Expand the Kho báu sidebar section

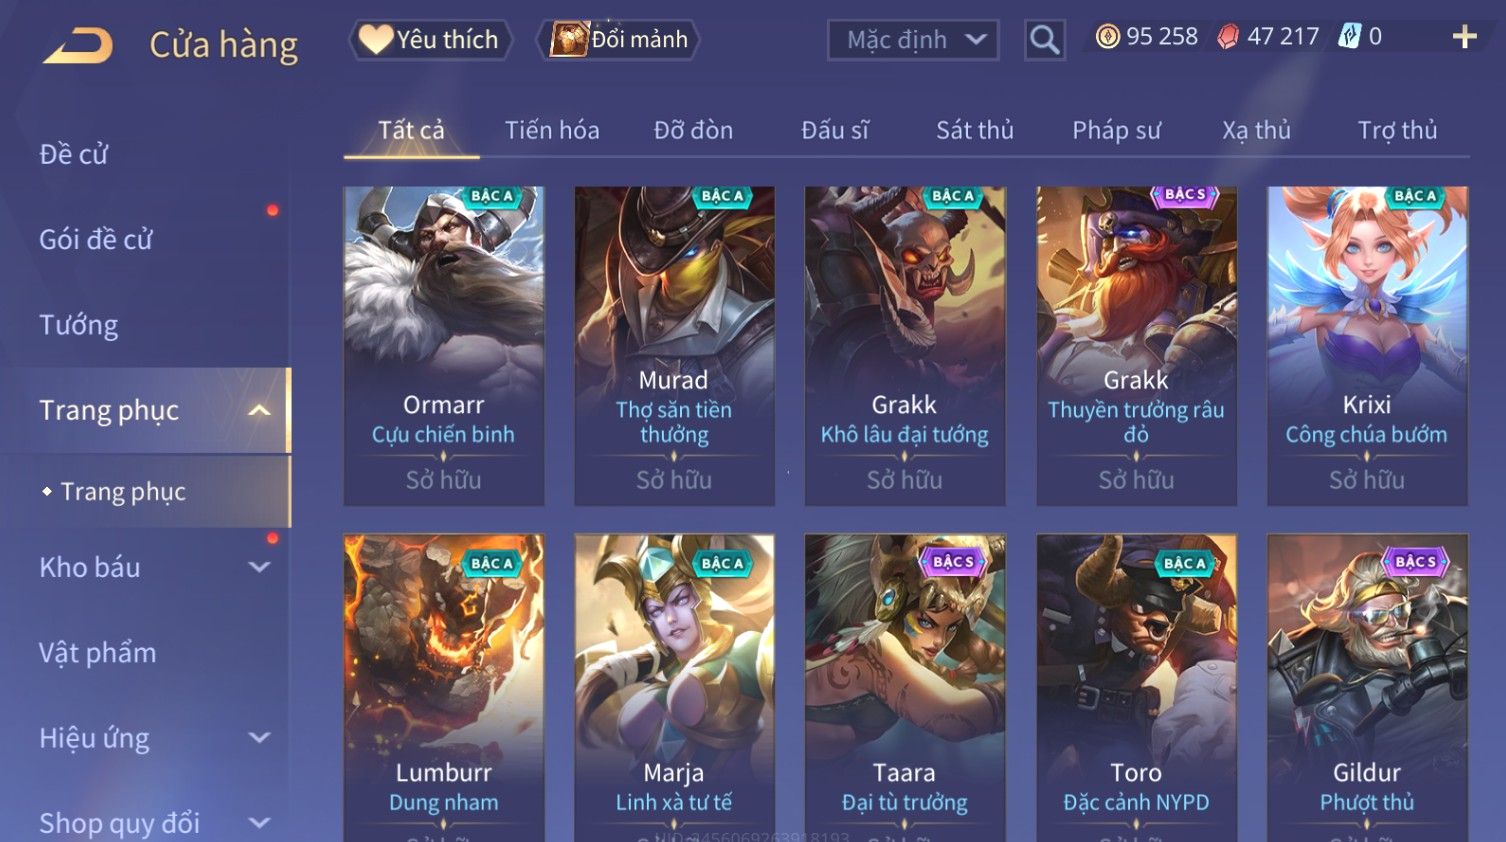click(x=259, y=567)
